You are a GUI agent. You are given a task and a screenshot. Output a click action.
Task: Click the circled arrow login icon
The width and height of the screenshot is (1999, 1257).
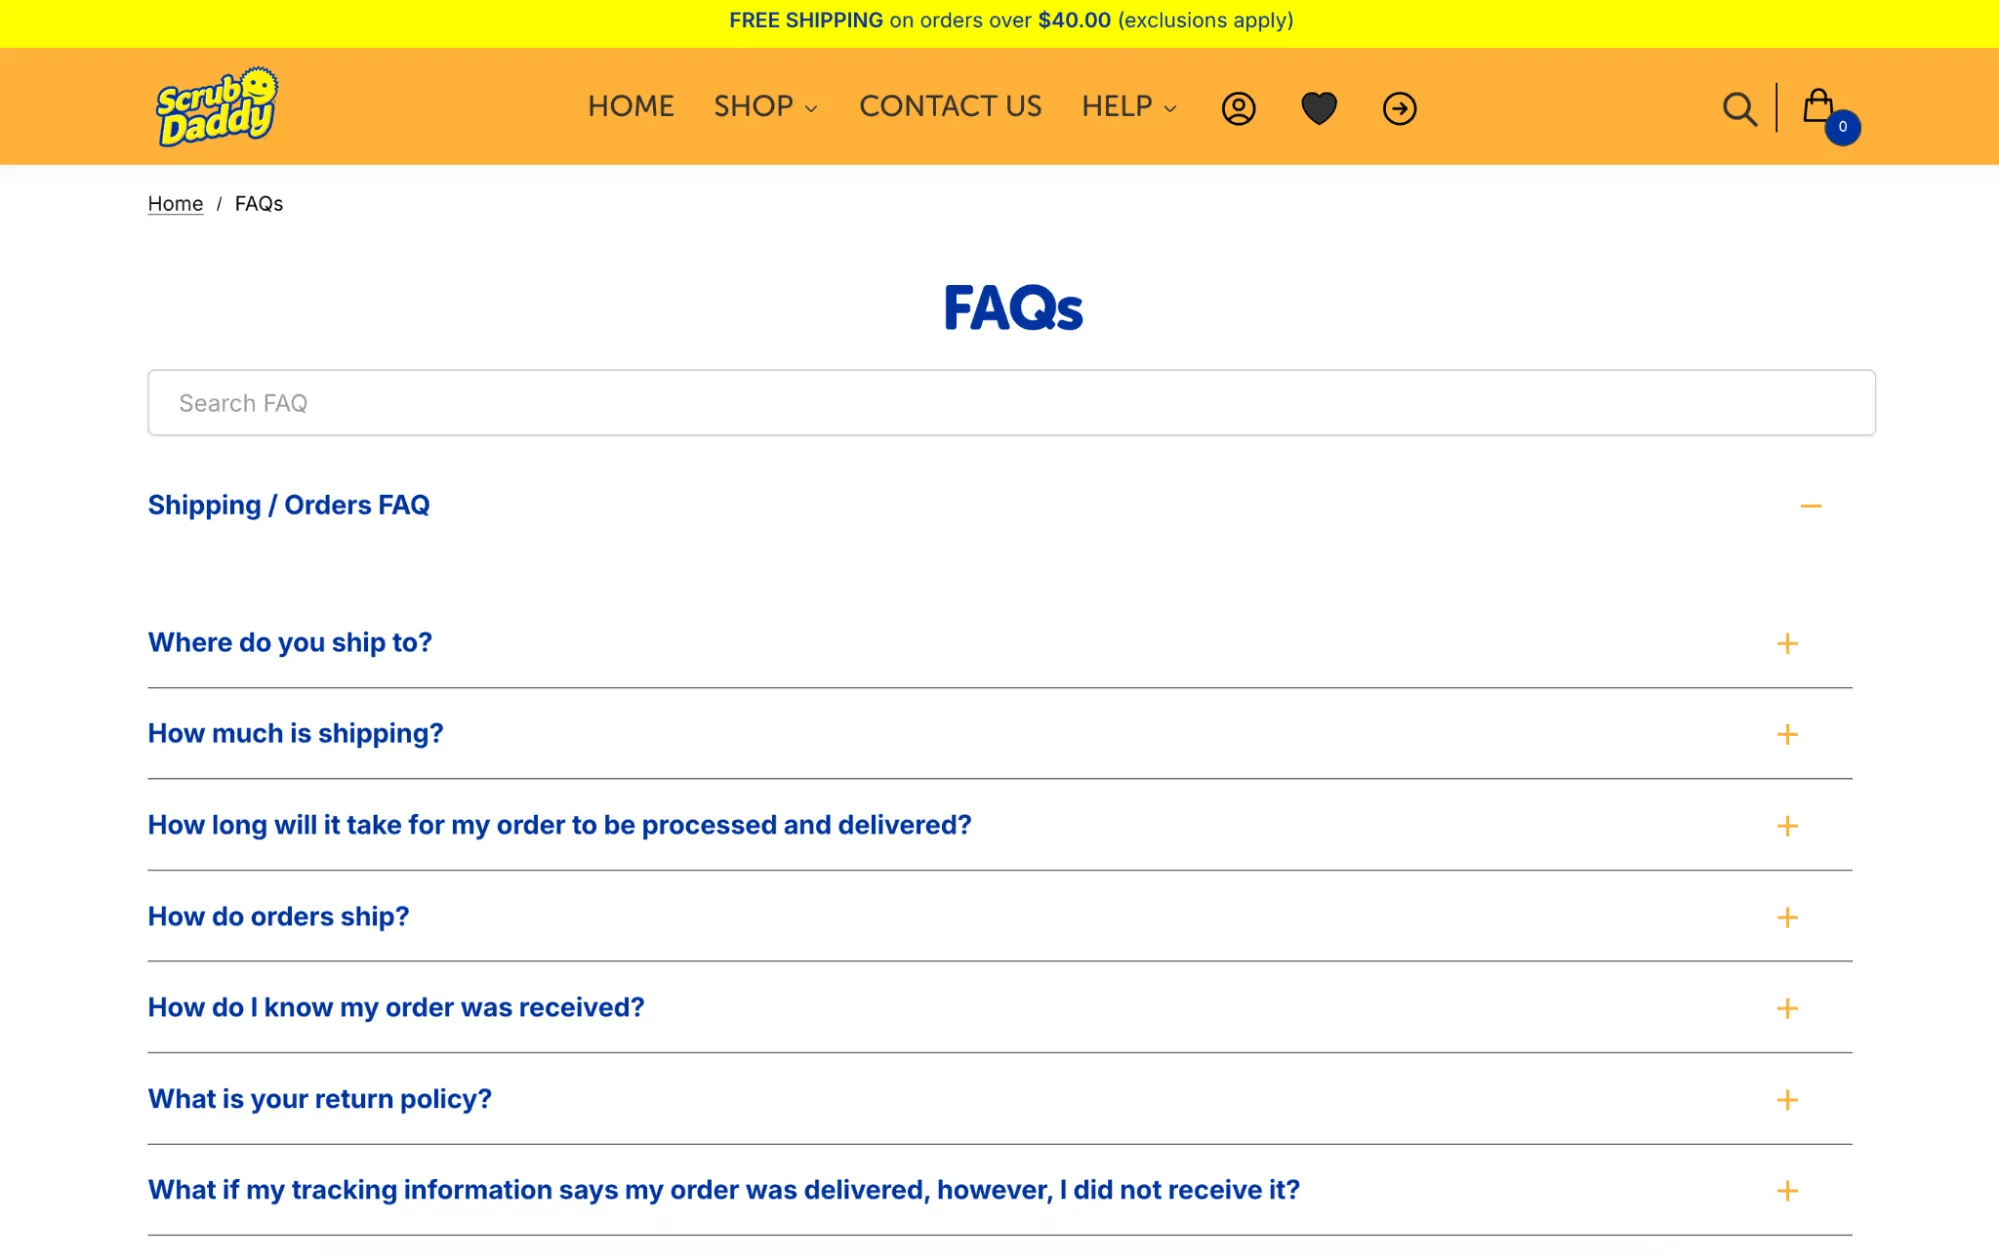(x=1399, y=108)
